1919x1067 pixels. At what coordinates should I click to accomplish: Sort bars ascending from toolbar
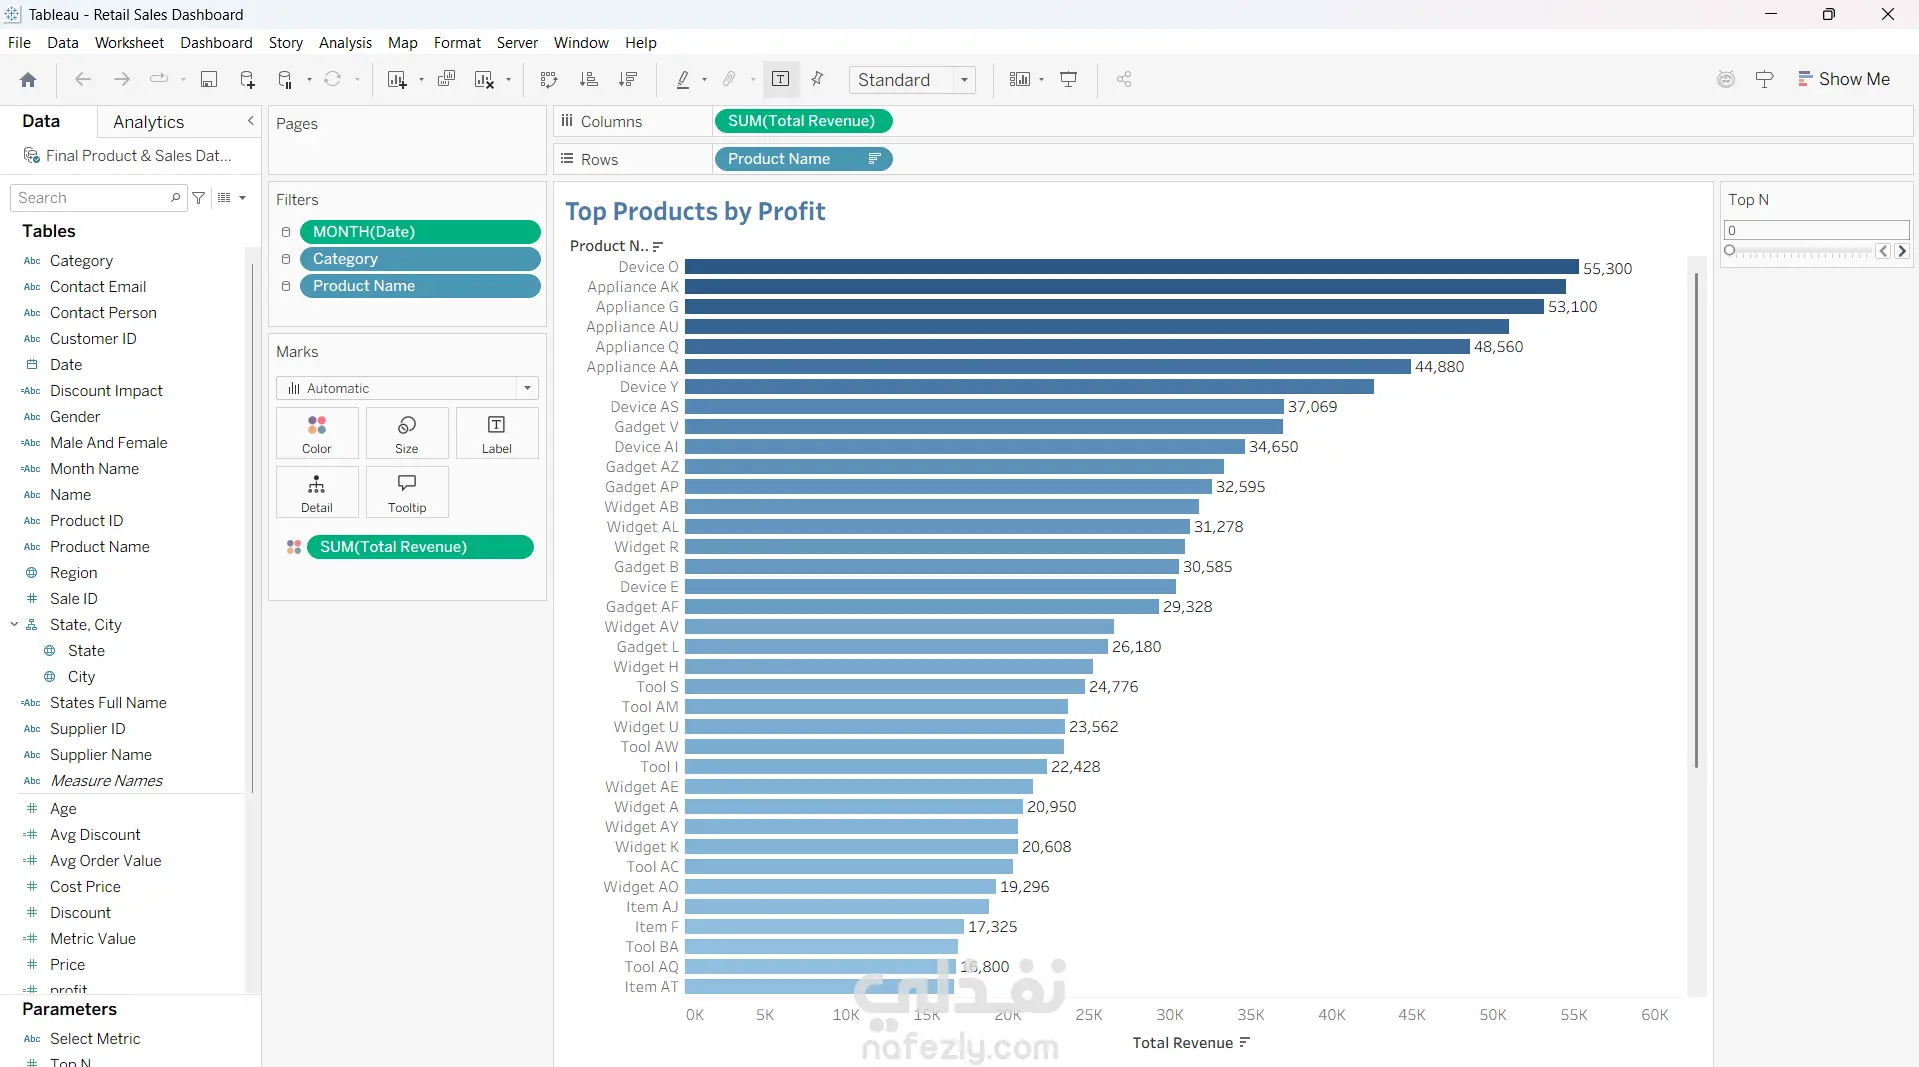point(589,80)
